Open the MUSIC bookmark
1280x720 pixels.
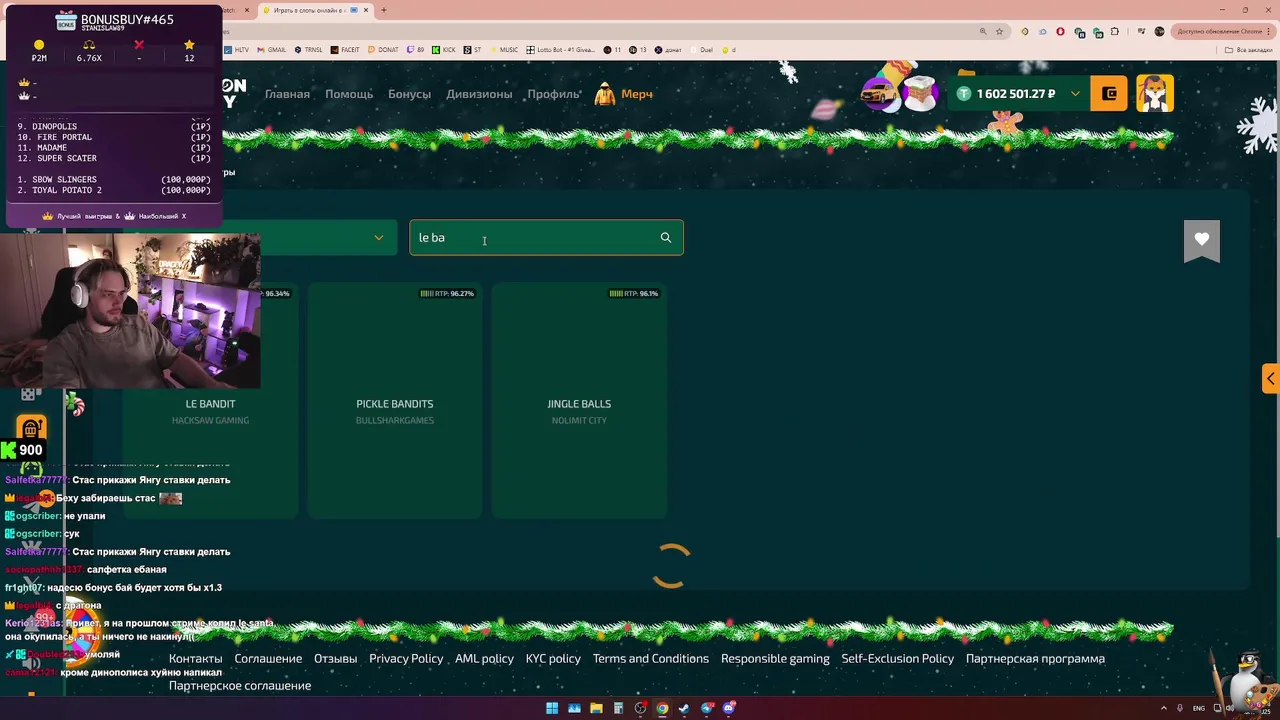pos(505,50)
